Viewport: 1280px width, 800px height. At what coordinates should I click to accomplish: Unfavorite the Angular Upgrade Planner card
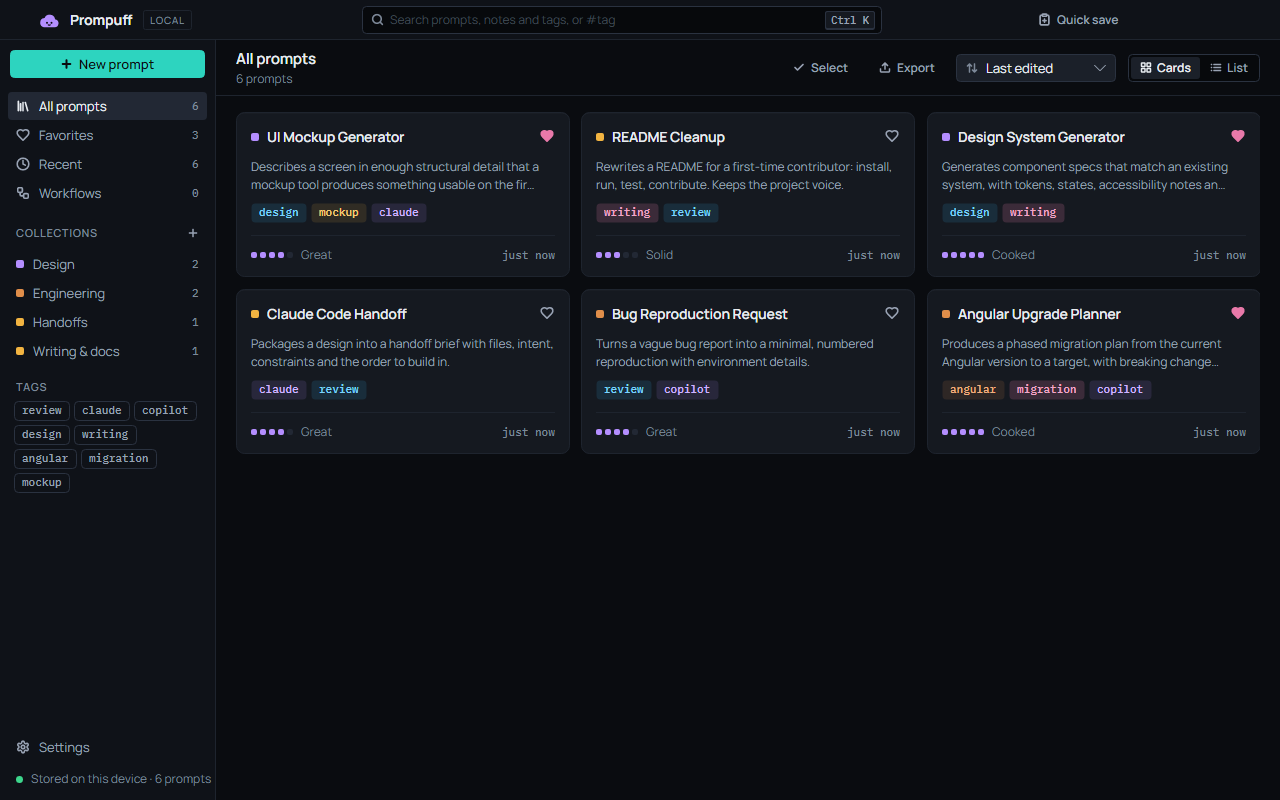point(1238,313)
